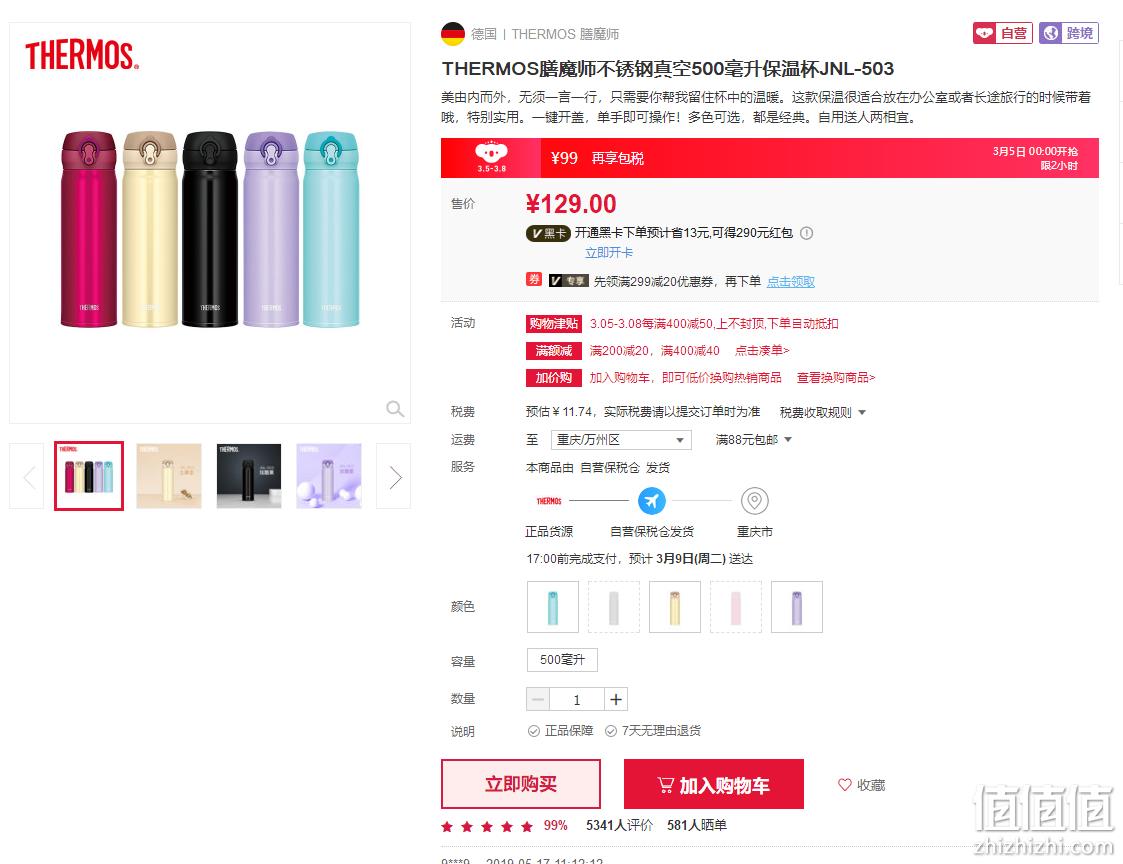The image size is (1123, 864).
Task: Click the 加入购物车 add to cart button
Action: 713,784
